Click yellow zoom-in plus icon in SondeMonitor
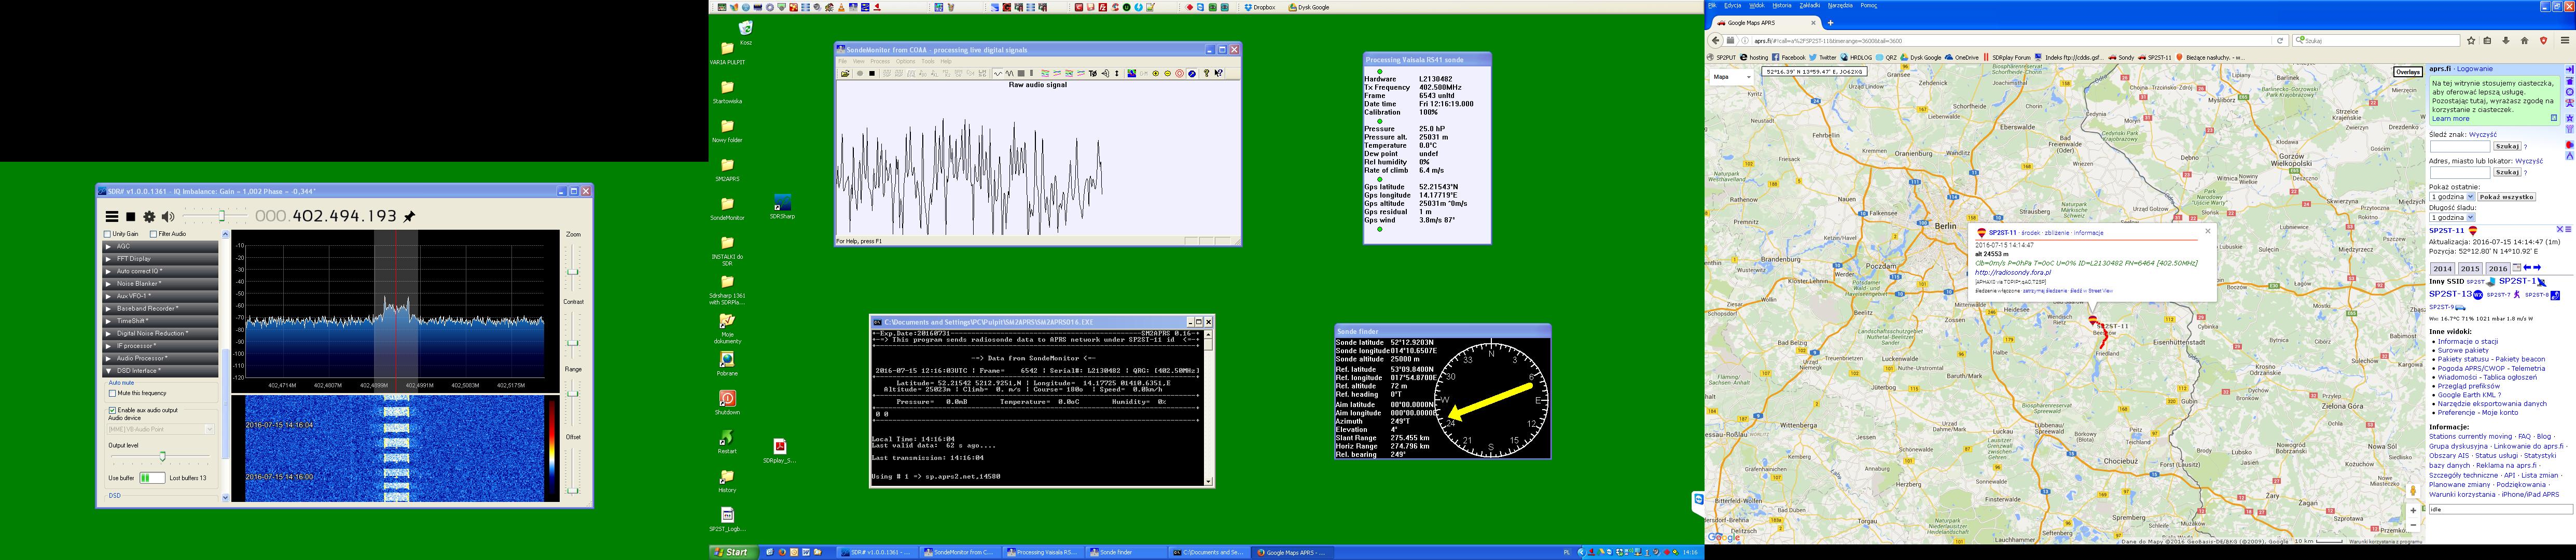The height and width of the screenshot is (560, 2576). point(1156,73)
